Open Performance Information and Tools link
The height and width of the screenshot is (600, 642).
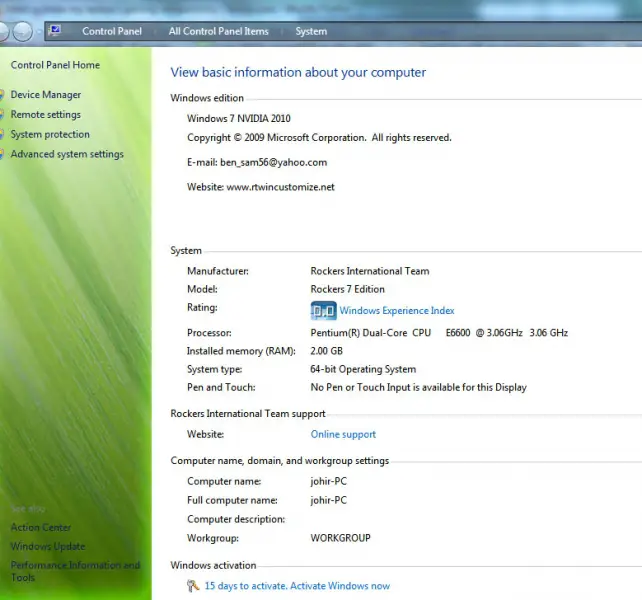click(75, 571)
